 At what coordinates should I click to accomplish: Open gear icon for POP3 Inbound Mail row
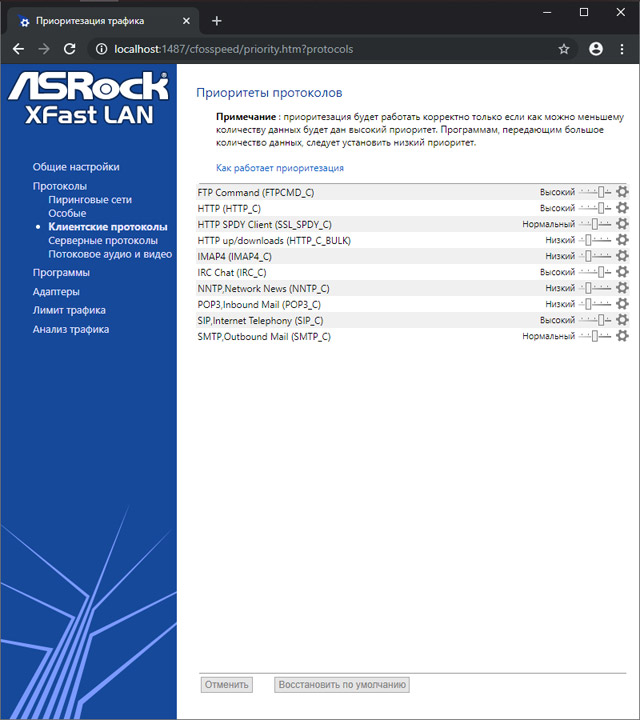click(x=622, y=304)
